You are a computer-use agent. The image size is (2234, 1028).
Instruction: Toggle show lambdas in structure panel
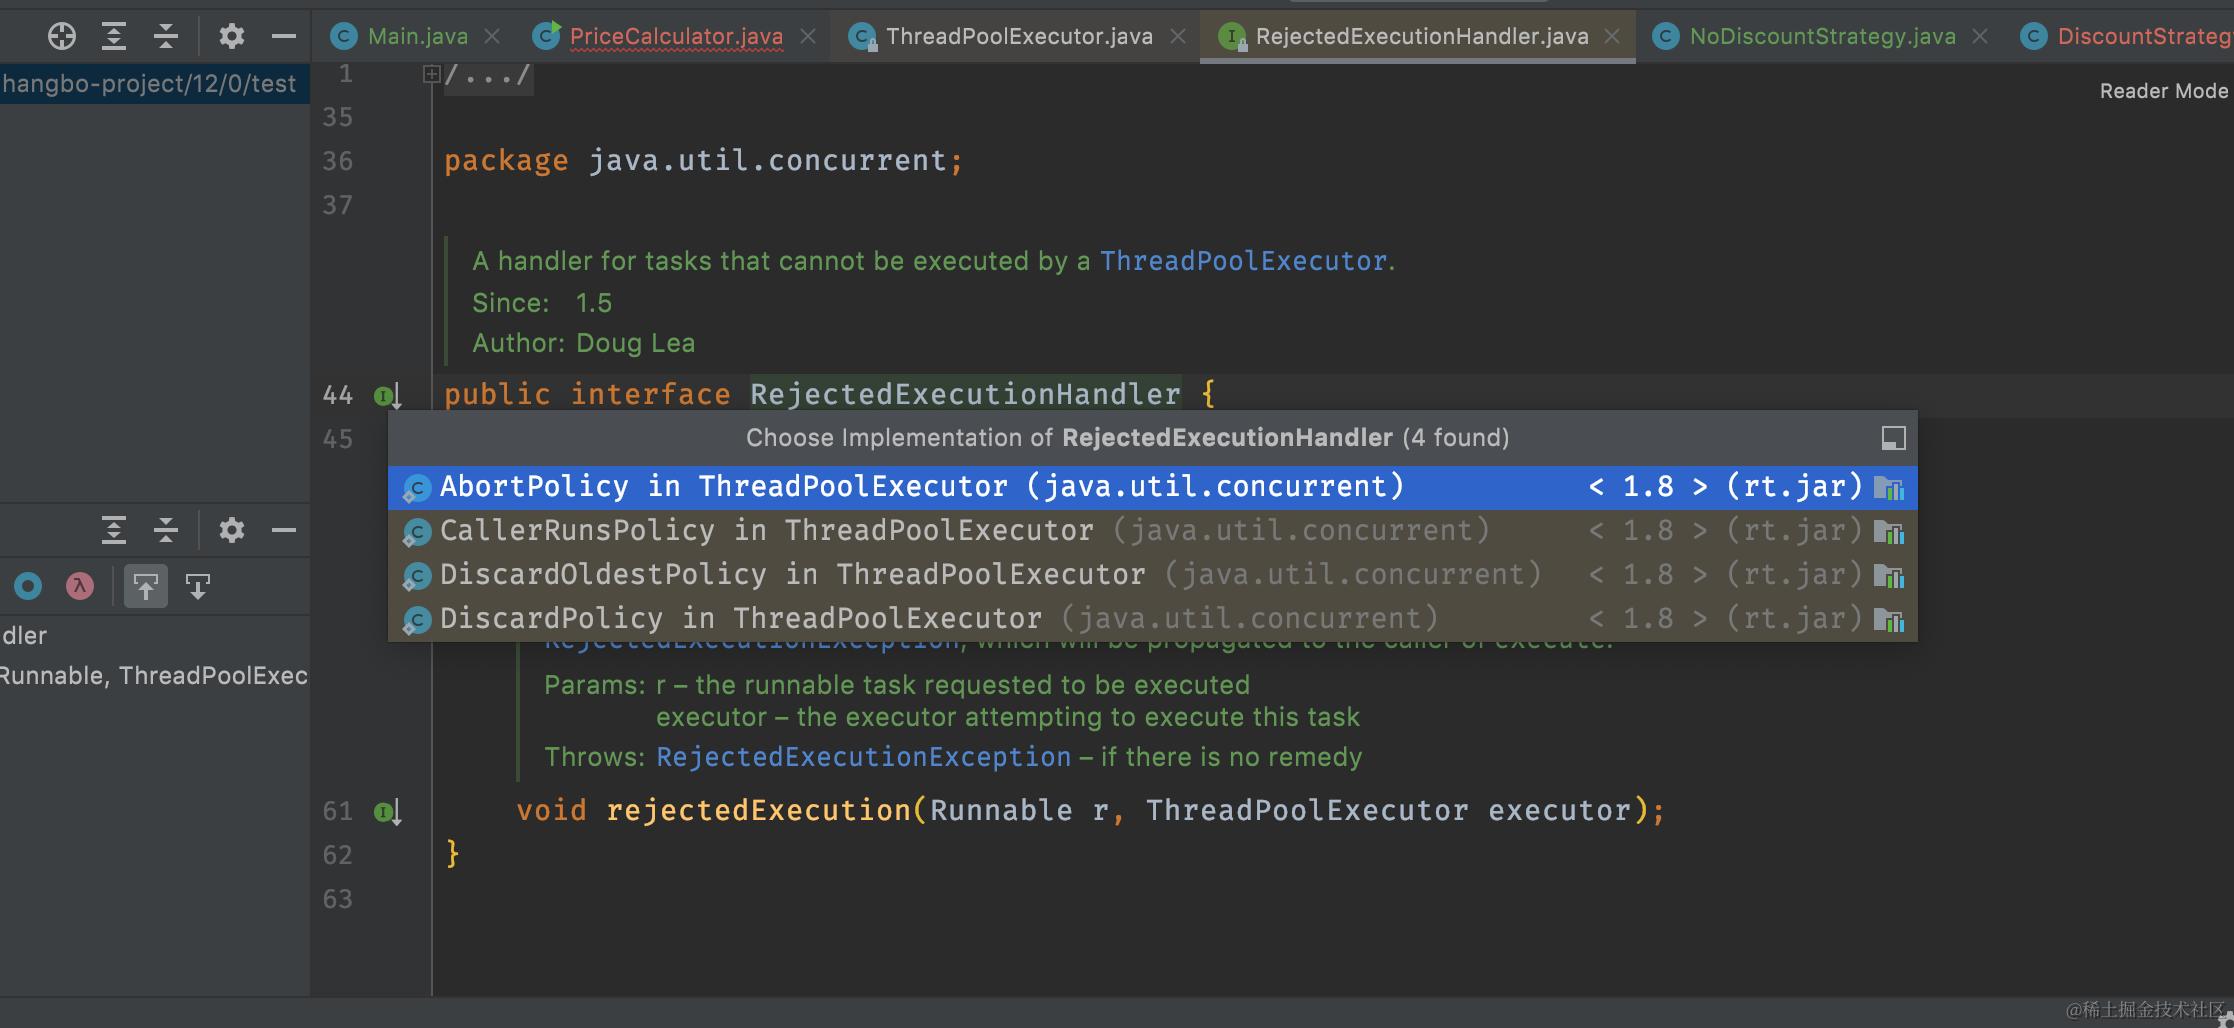[x=80, y=586]
